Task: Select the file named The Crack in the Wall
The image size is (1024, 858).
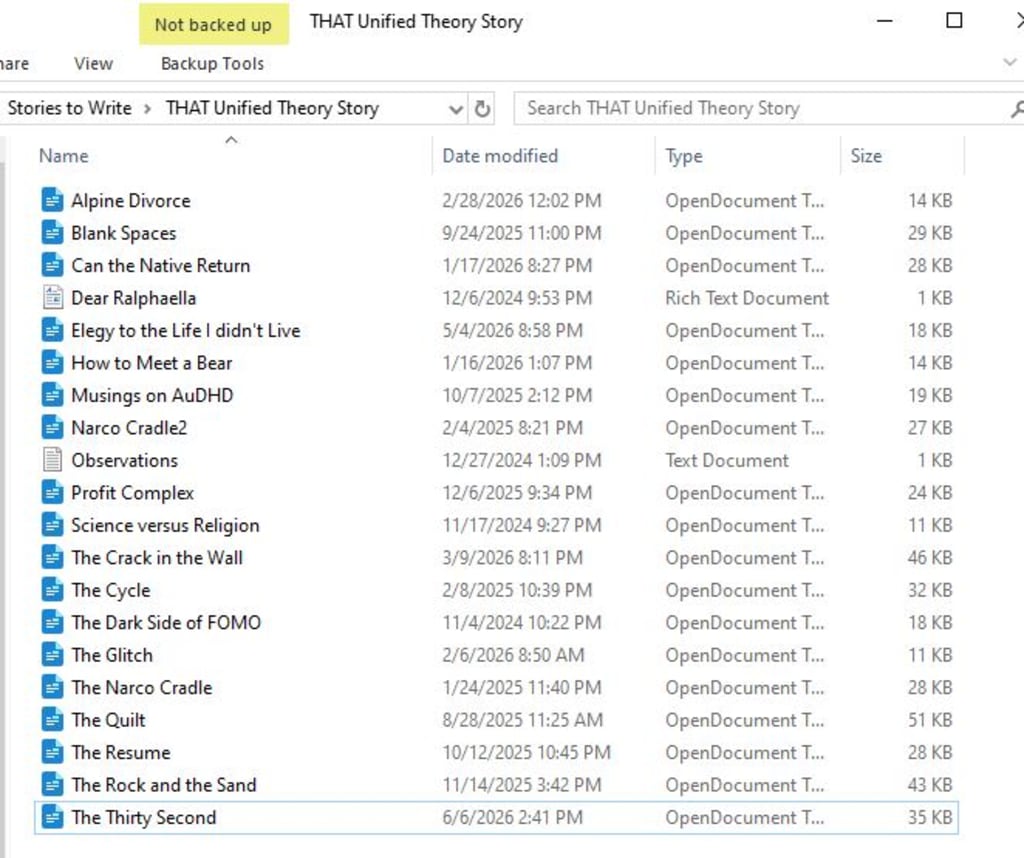Action: pos(157,558)
